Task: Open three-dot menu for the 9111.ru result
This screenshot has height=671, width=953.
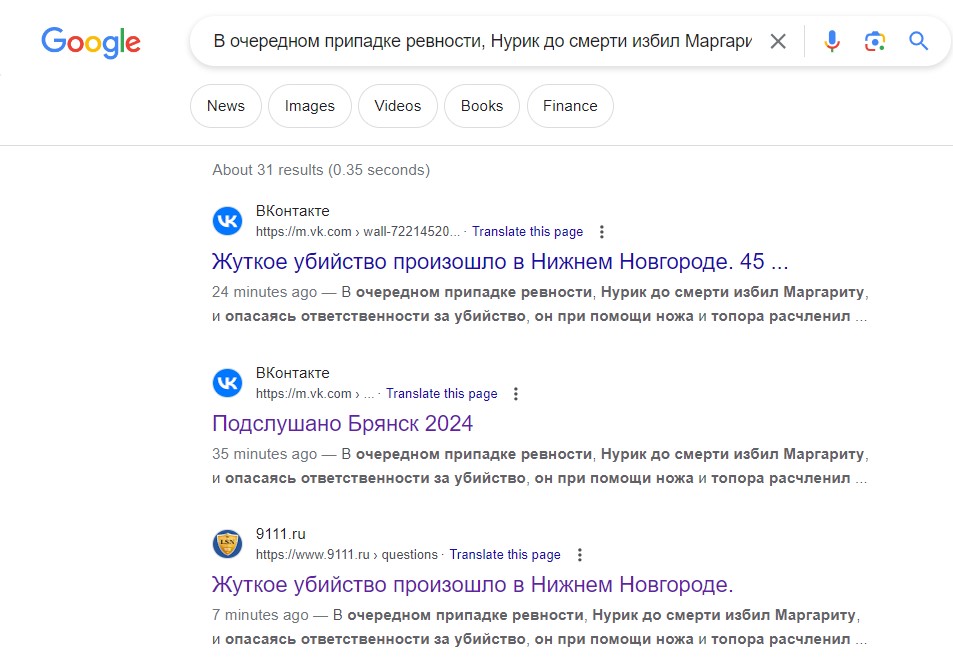Action: 580,555
